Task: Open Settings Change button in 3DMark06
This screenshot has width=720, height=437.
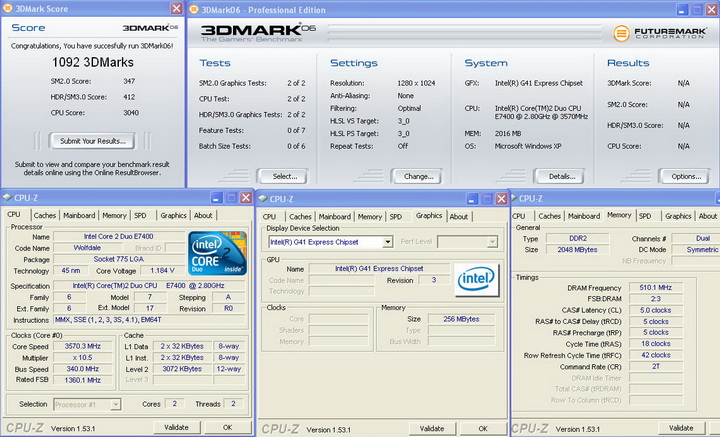Action: pos(418,176)
